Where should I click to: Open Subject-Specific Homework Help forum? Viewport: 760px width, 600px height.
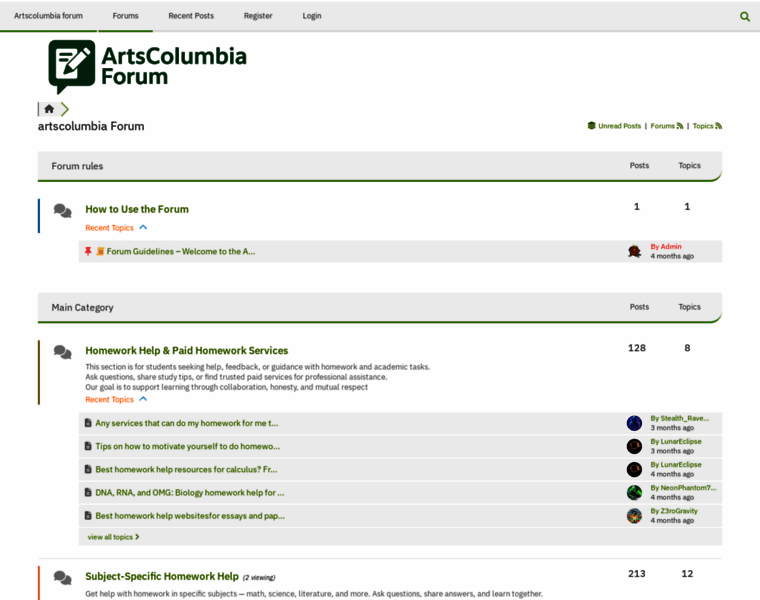coord(162,576)
